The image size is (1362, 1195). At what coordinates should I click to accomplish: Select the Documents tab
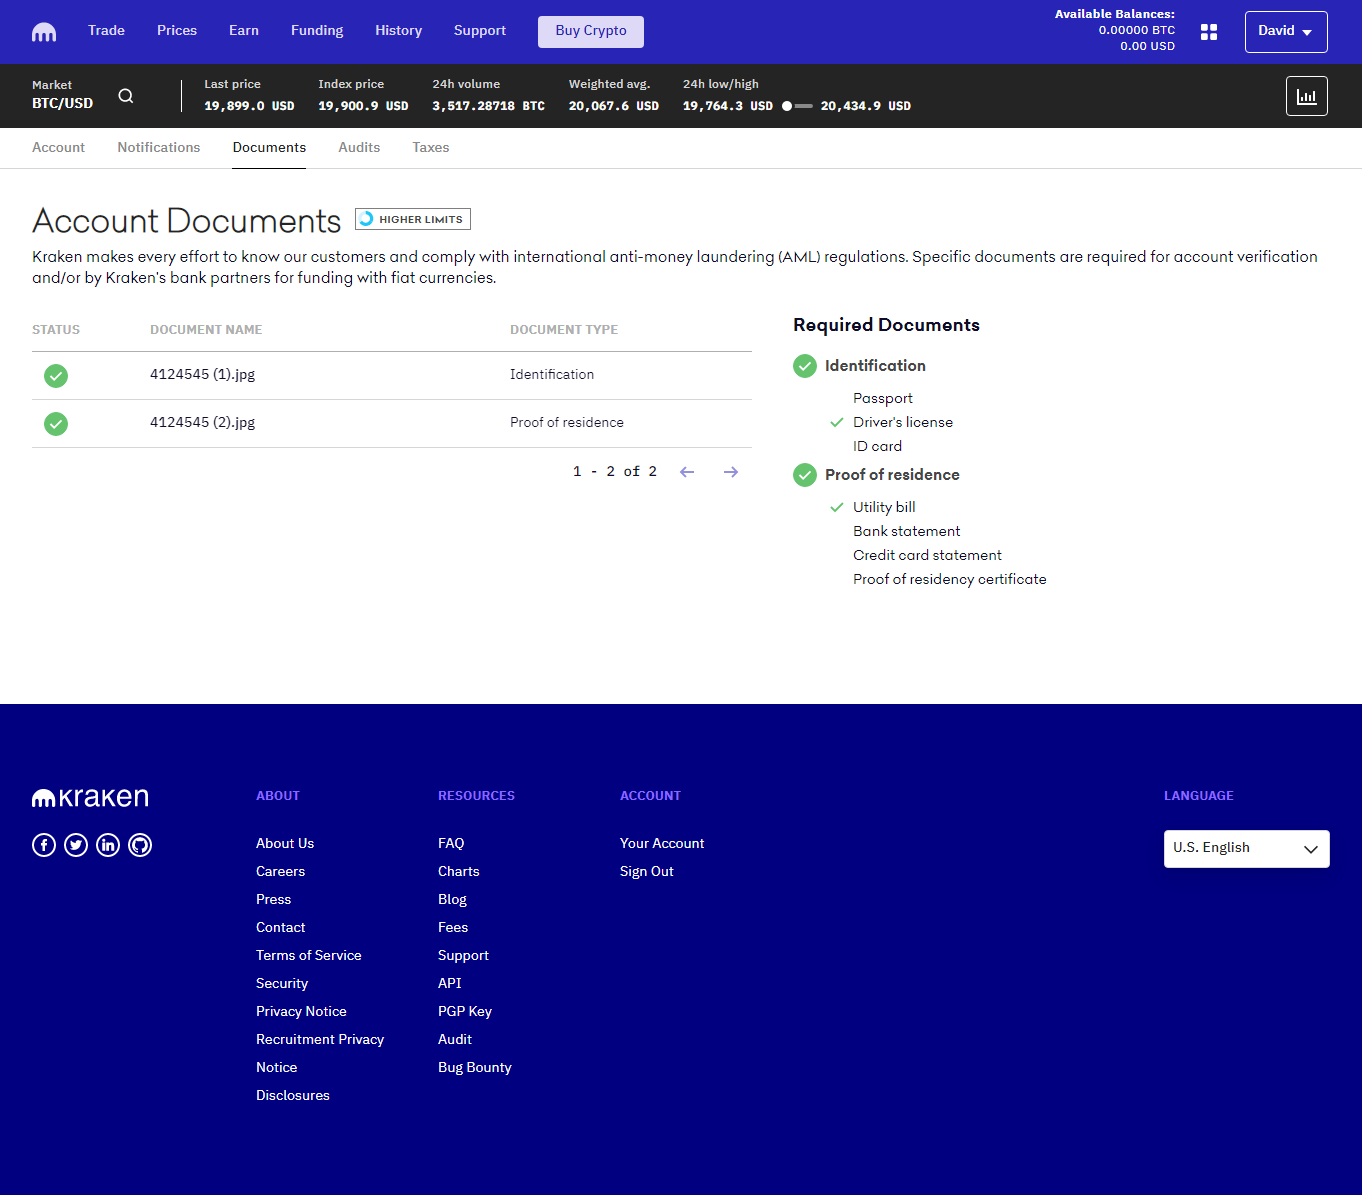[x=269, y=148]
